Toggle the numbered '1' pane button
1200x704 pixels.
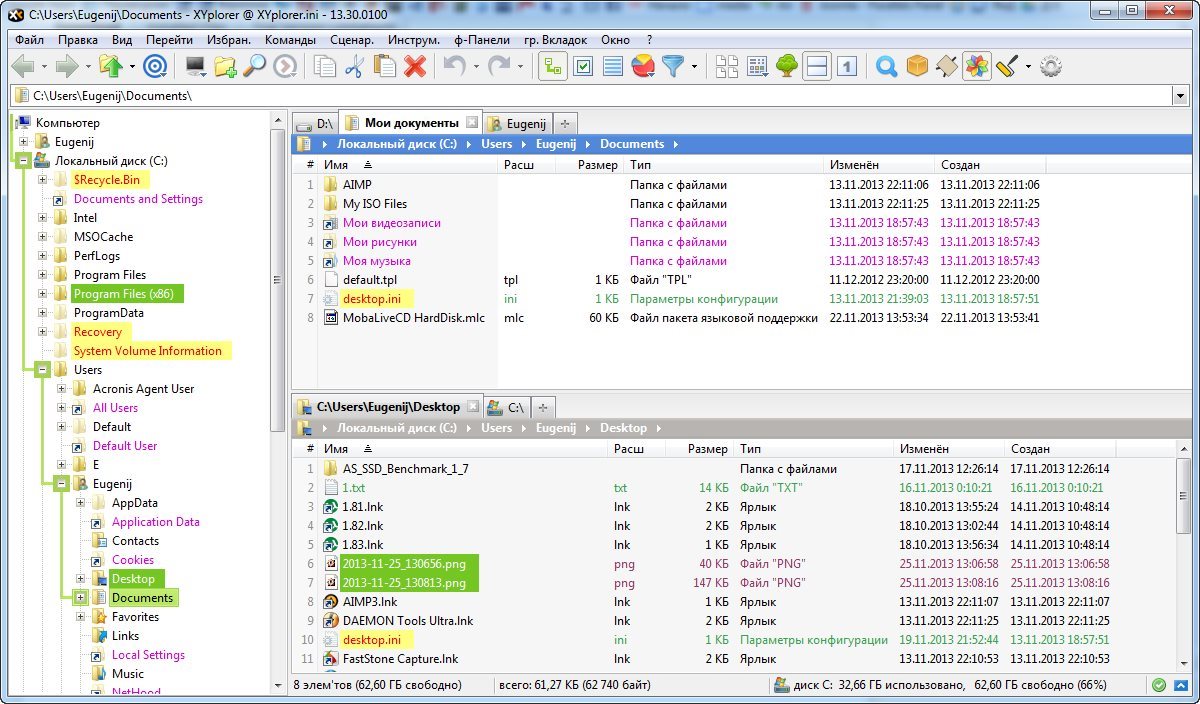point(847,67)
